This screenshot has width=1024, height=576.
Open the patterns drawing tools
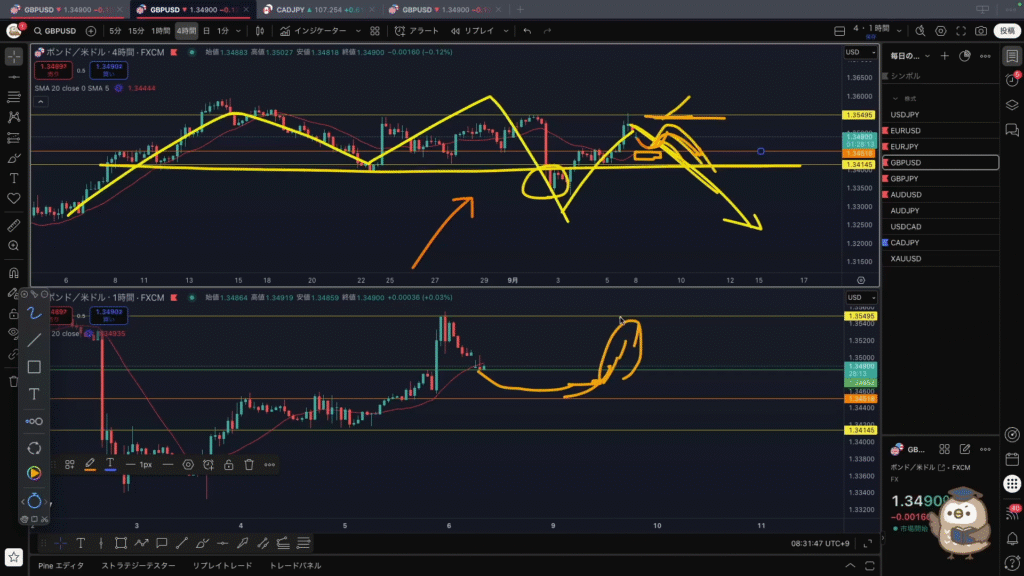(14, 118)
